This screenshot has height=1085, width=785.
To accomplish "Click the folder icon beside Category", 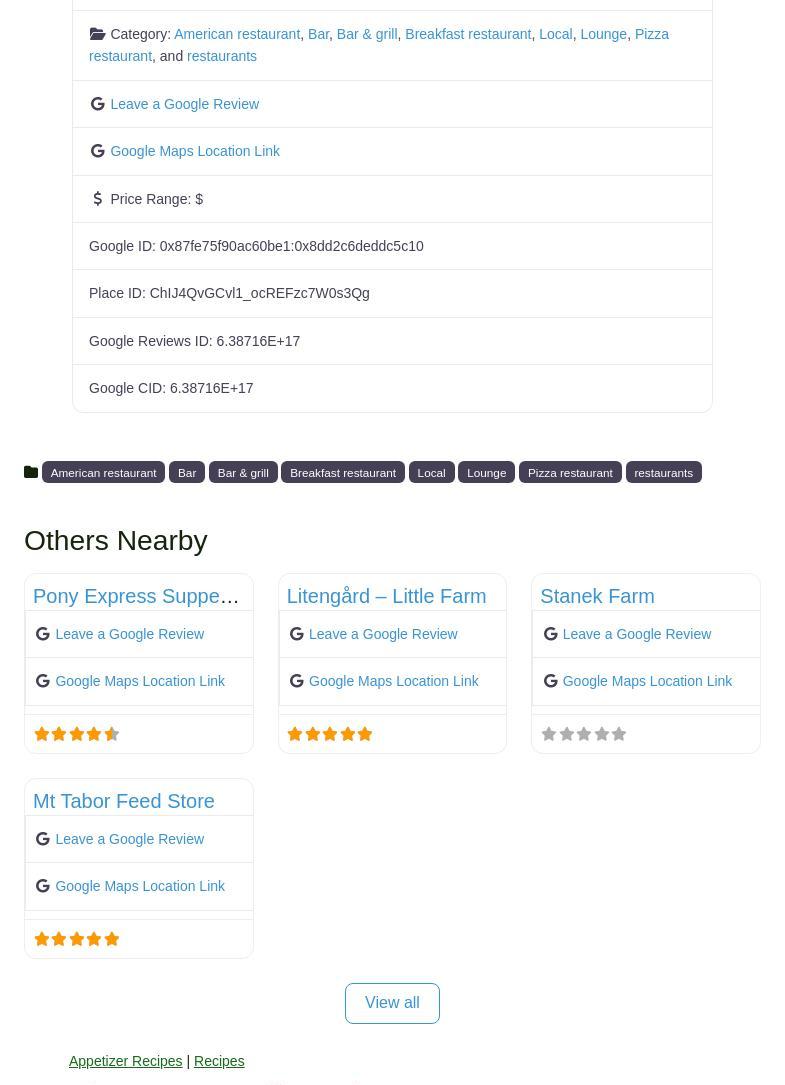I will (x=98, y=34).
